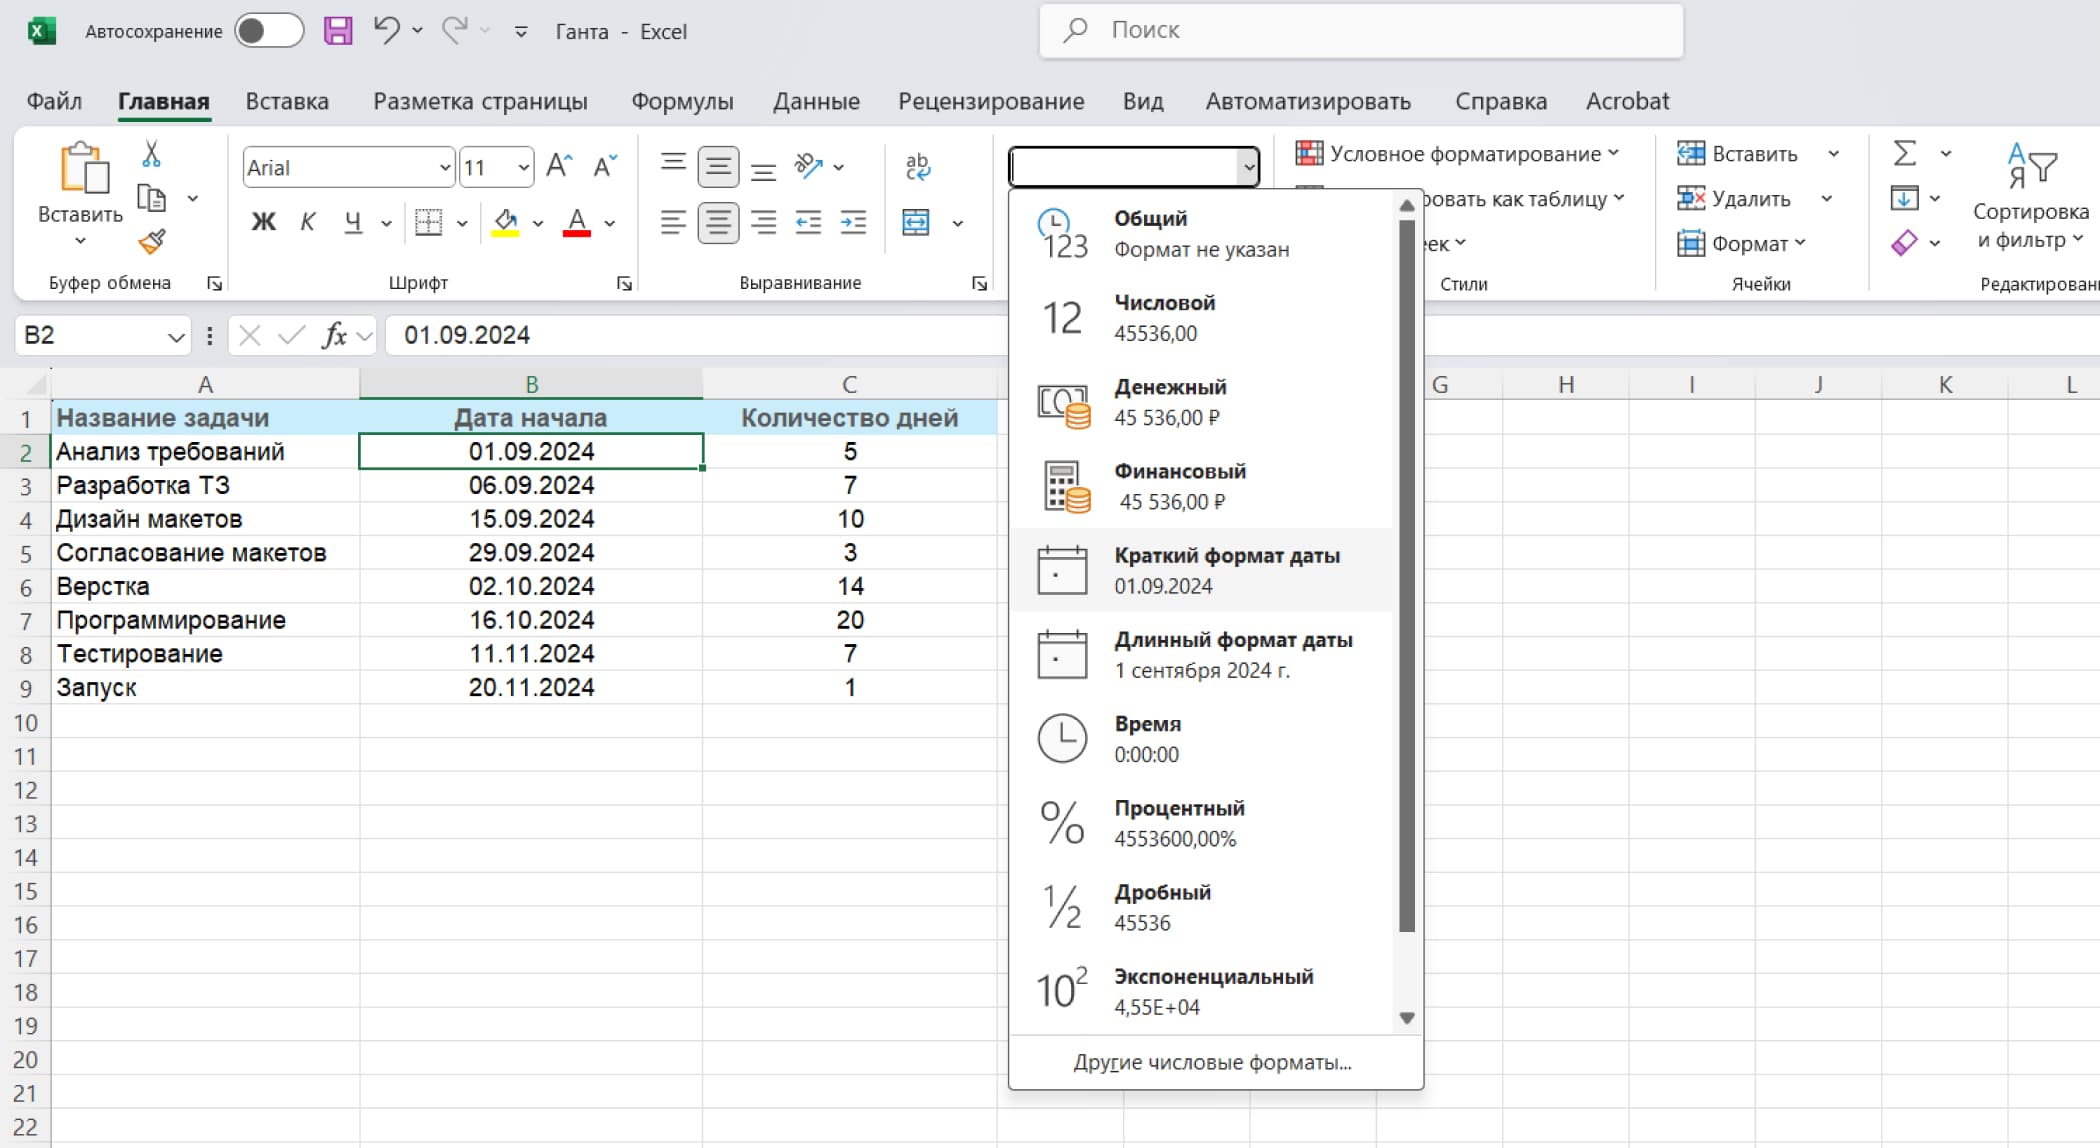Select the Числовой number format
Screen dimensions: 2100x1148
tap(1201, 317)
